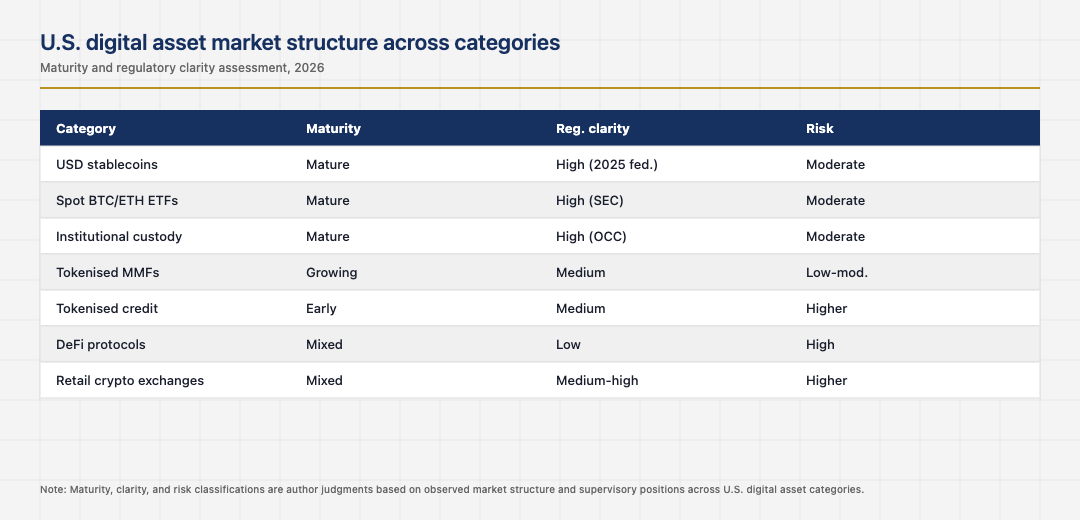
Task: Select 'Moderate' in the USD stablecoins row
Action: click(835, 165)
